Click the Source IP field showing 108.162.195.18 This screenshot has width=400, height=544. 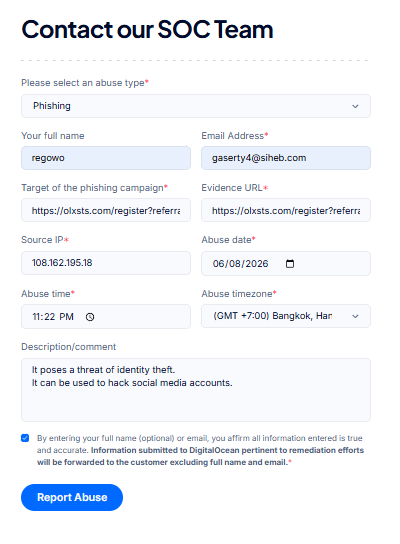[106, 263]
